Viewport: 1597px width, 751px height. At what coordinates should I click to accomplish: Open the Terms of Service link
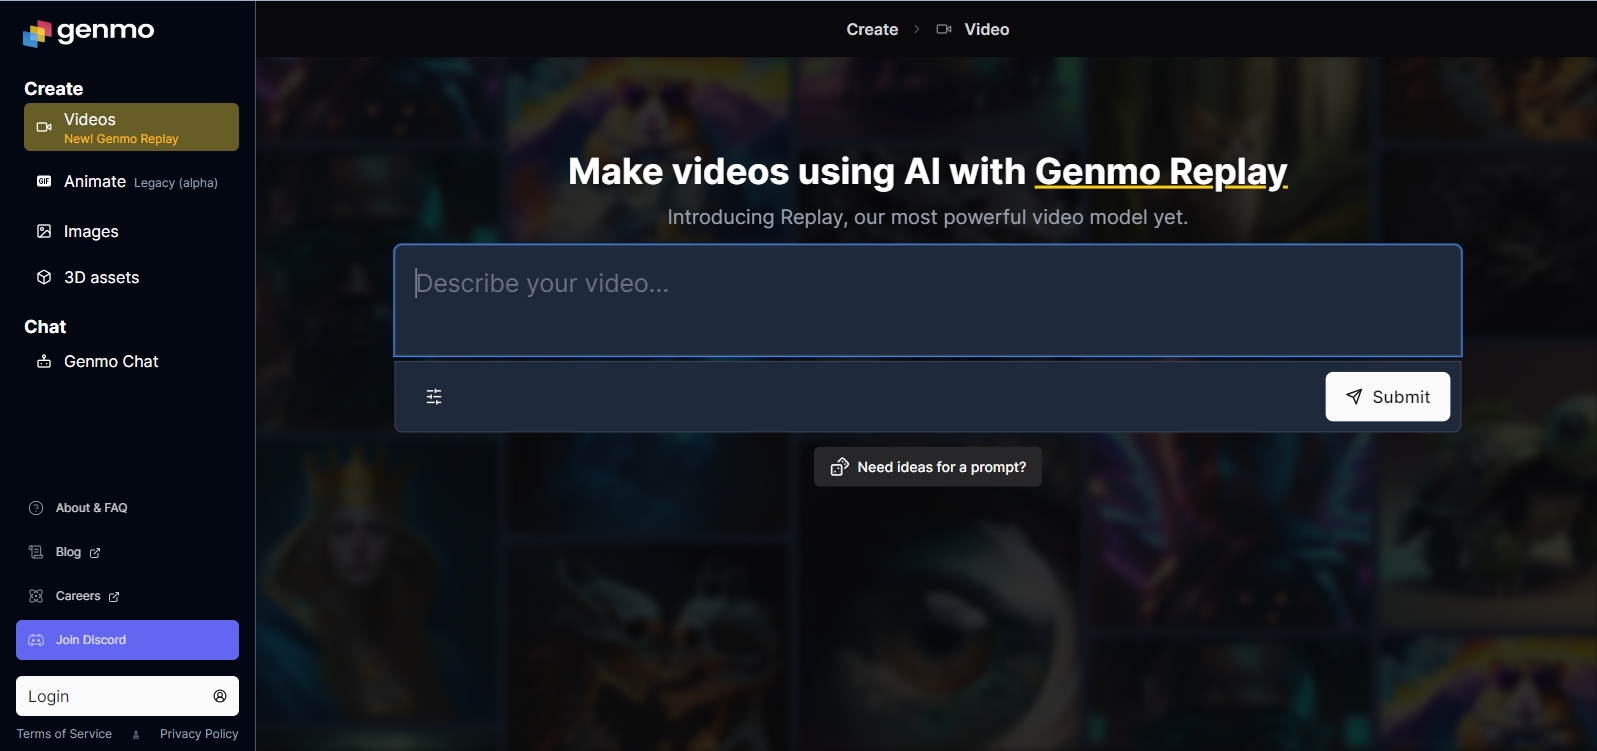64,734
